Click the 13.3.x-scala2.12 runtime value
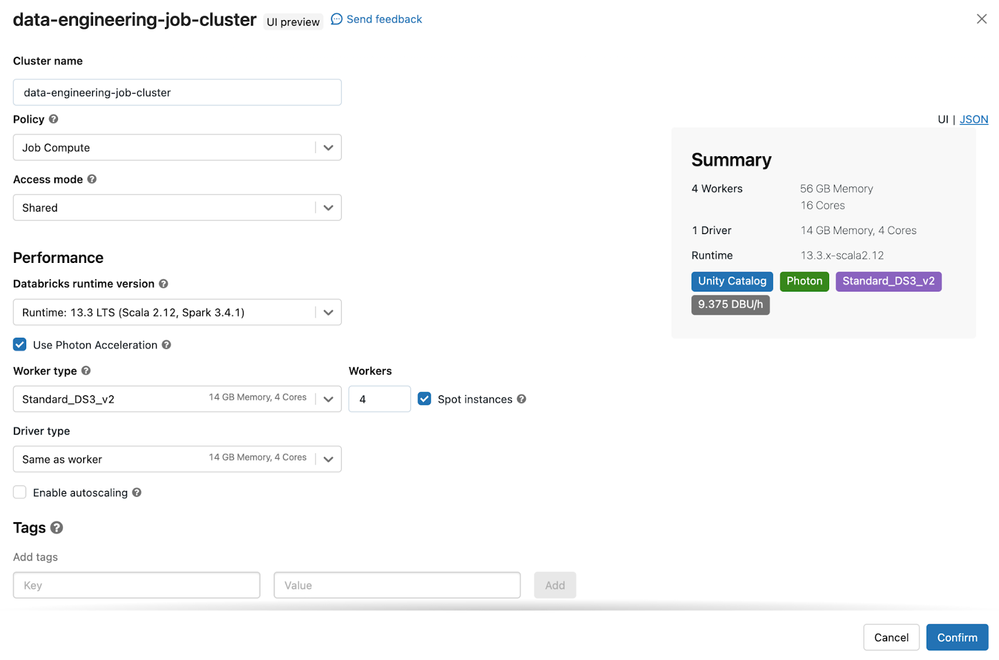The width and height of the screenshot is (999, 660). click(842, 255)
